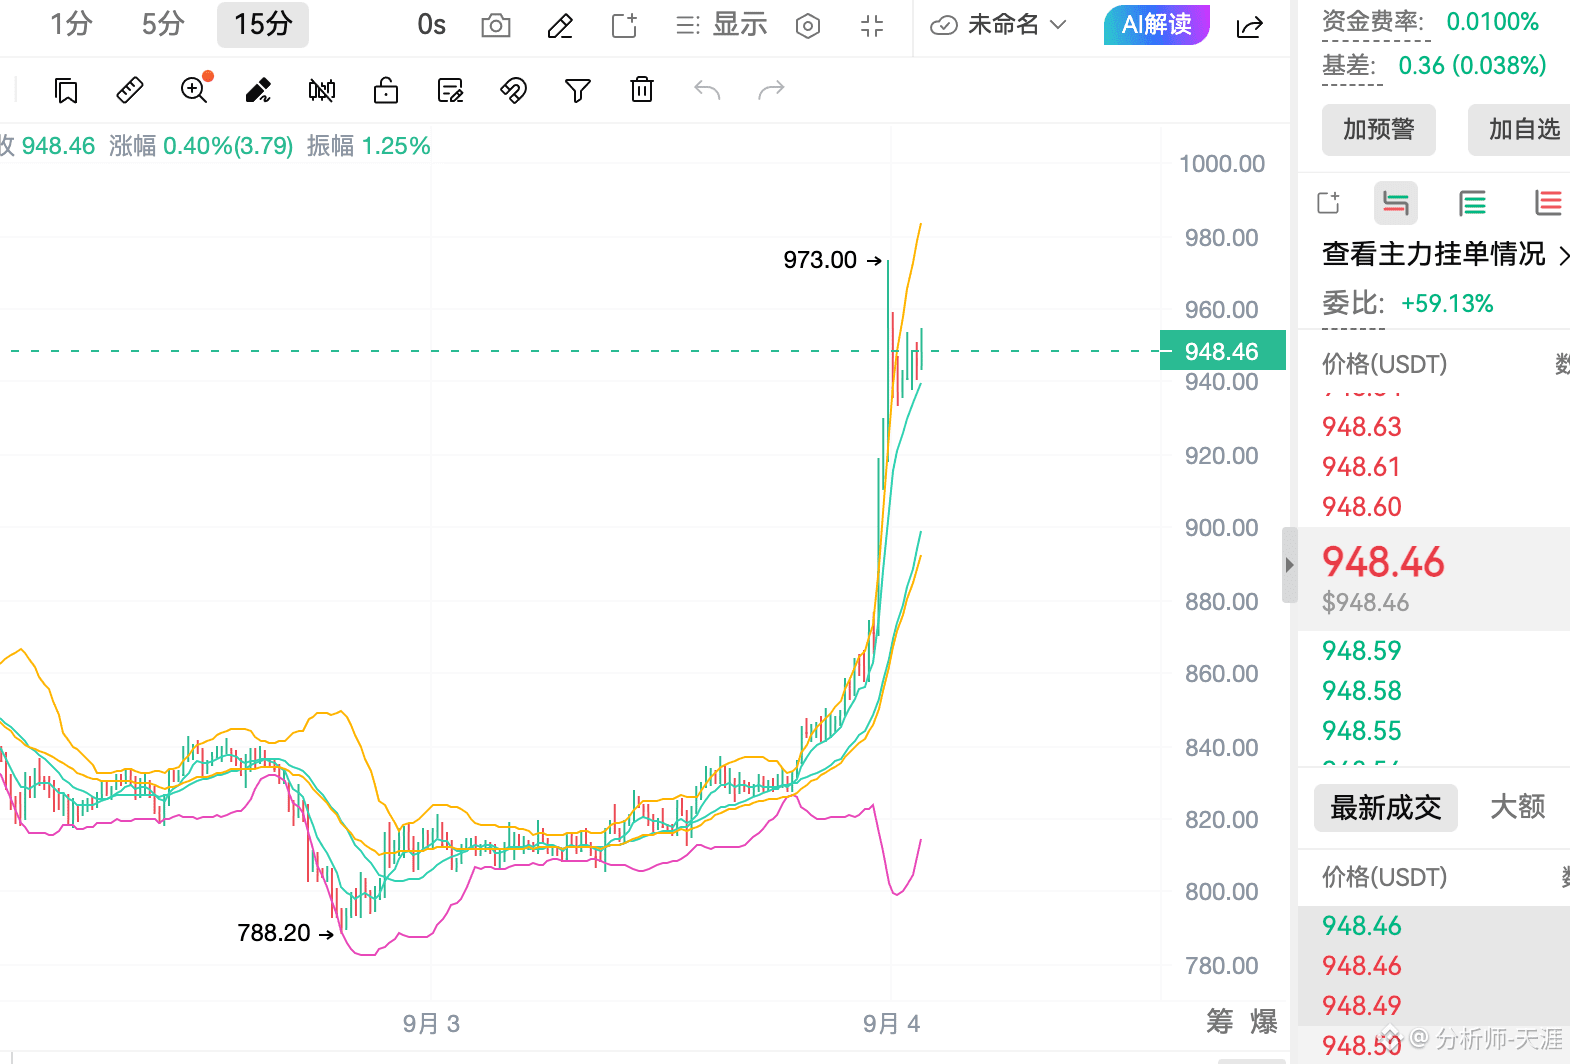
Task: Collapse the right panel arrow handle
Action: click(1289, 565)
